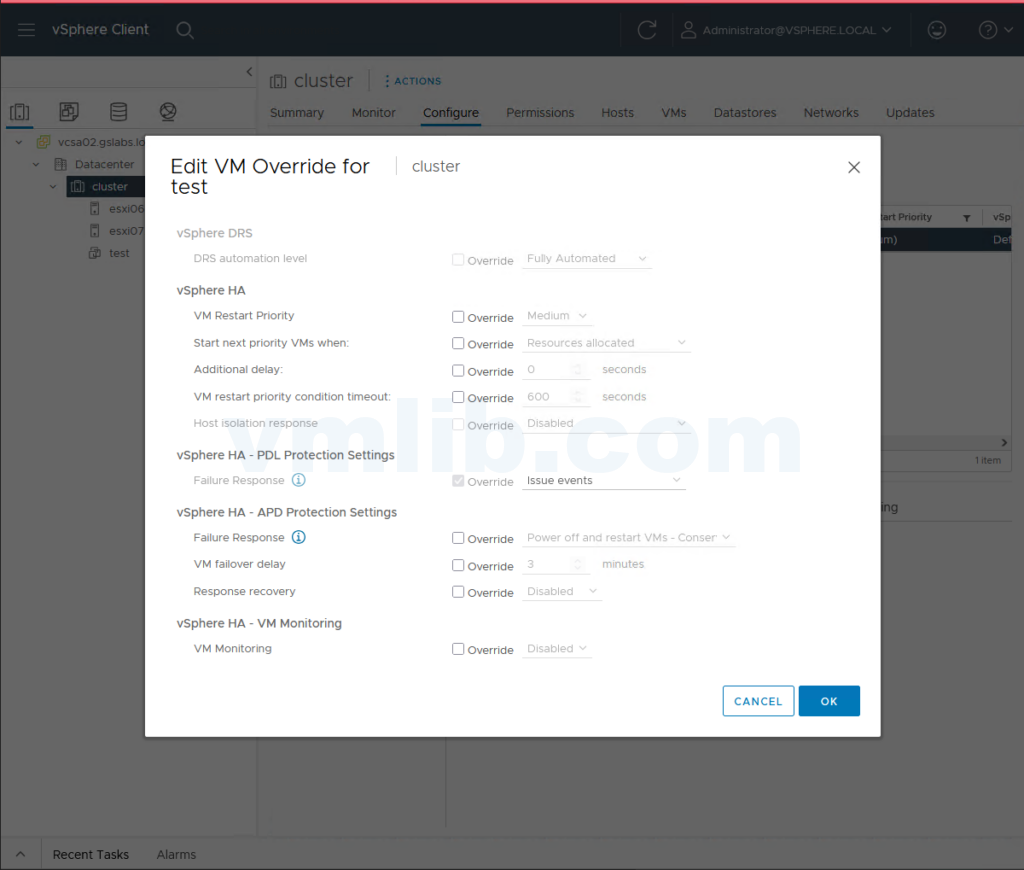Viewport: 1024px width, 870px height.
Task: Open the Administrator@VSPHERE.LOCAL user menu
Action: coord(790,30)
